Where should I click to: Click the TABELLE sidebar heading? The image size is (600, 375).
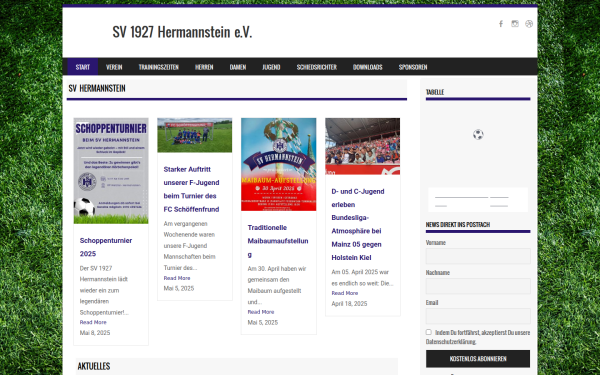coord(435,92)
